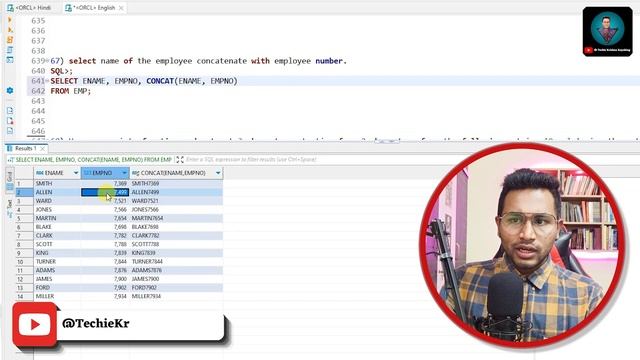
Task: Click the MARTIN name cell
Action: [x=57, y=218]
